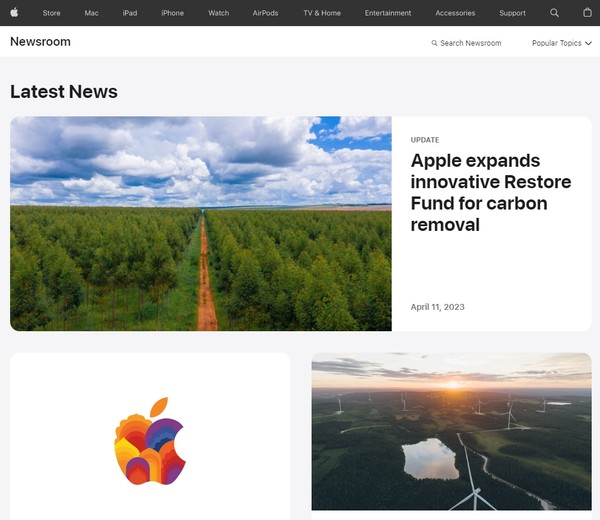Open the Store menu item
Viewport: 600px width, 520px height.
pos(51,13)
